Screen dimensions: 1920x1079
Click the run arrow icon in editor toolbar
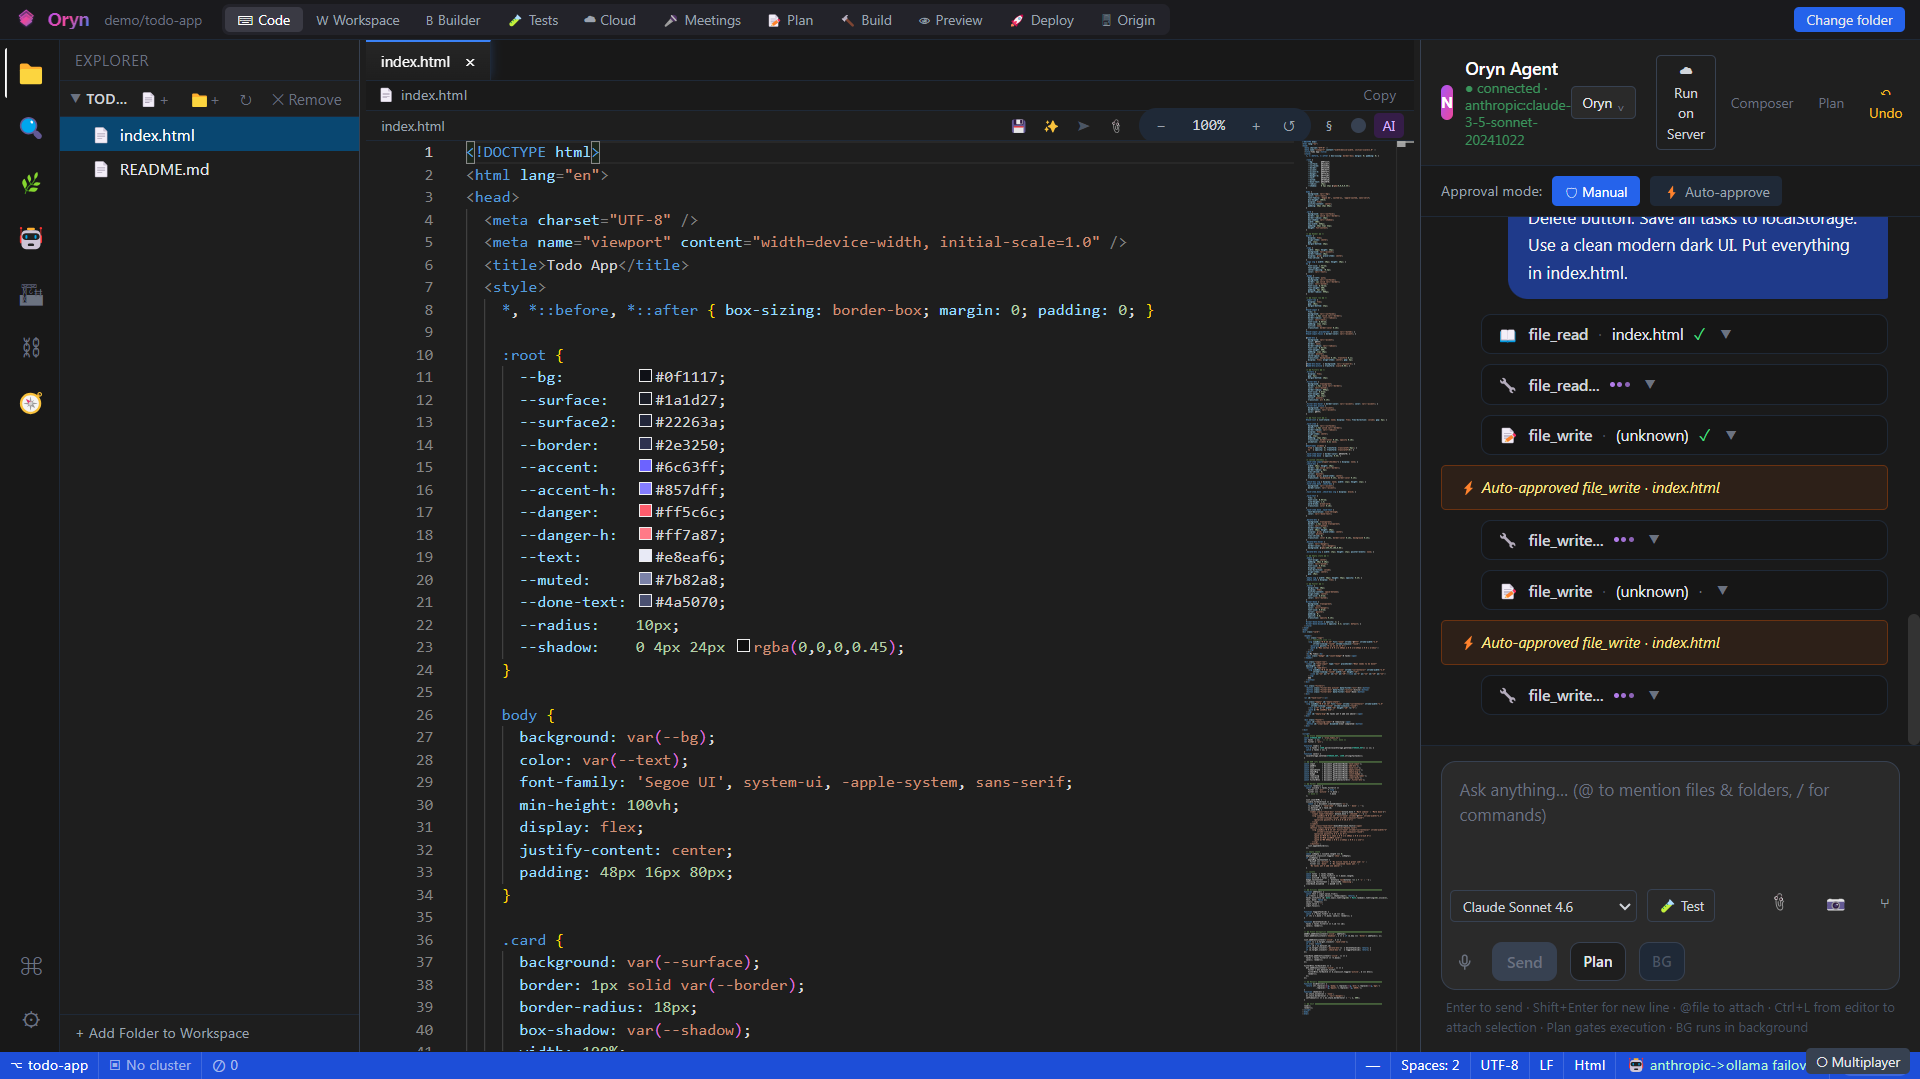click(1083, 126)
